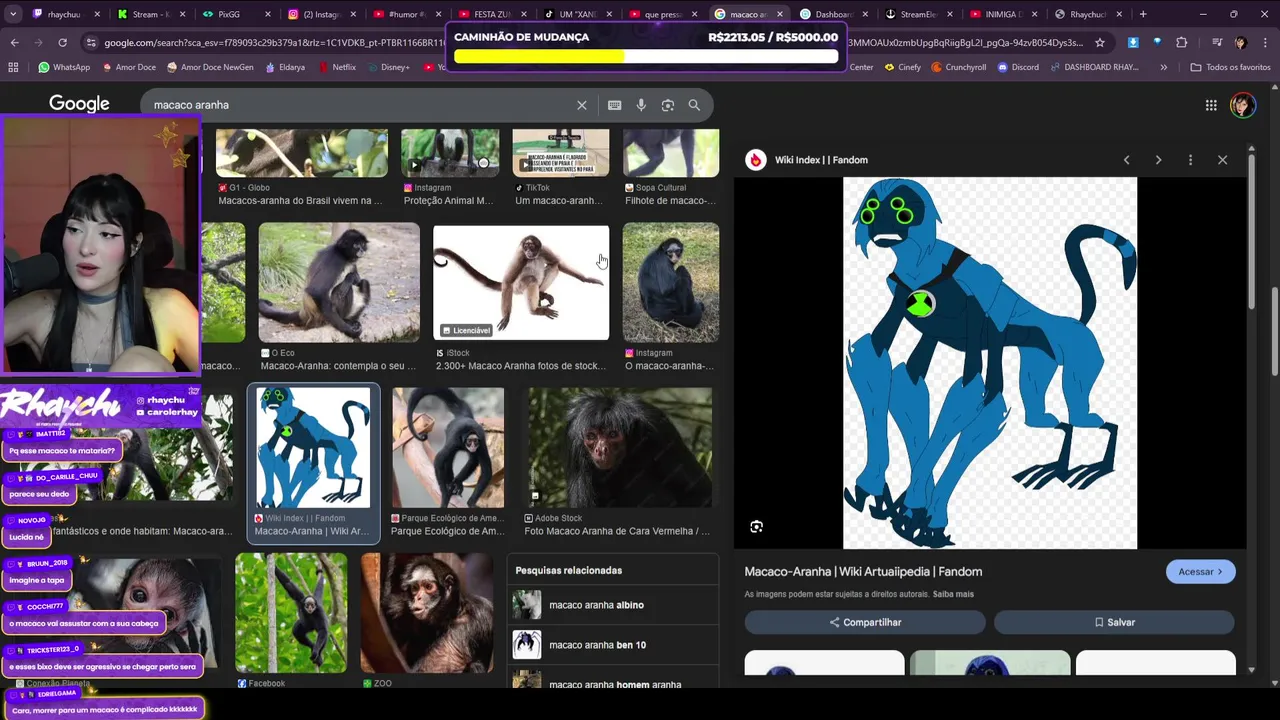Open Chrome apps grid in bookmarks bar
This screenshot has width=1280, height=720.
coord(13,67)
